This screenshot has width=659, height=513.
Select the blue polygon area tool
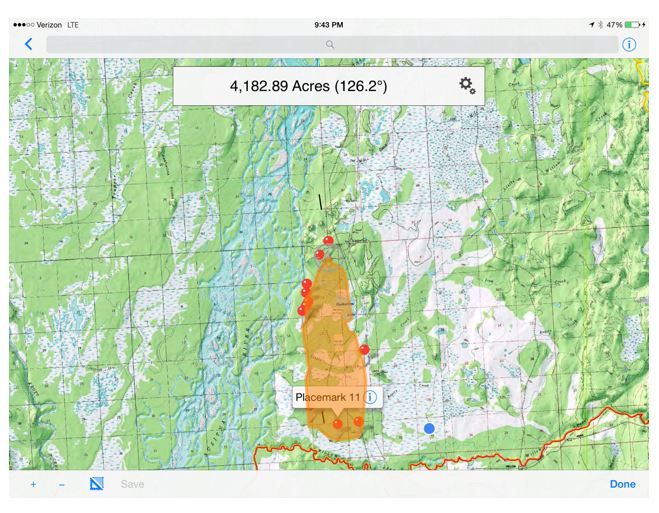(x=97, y=484)
